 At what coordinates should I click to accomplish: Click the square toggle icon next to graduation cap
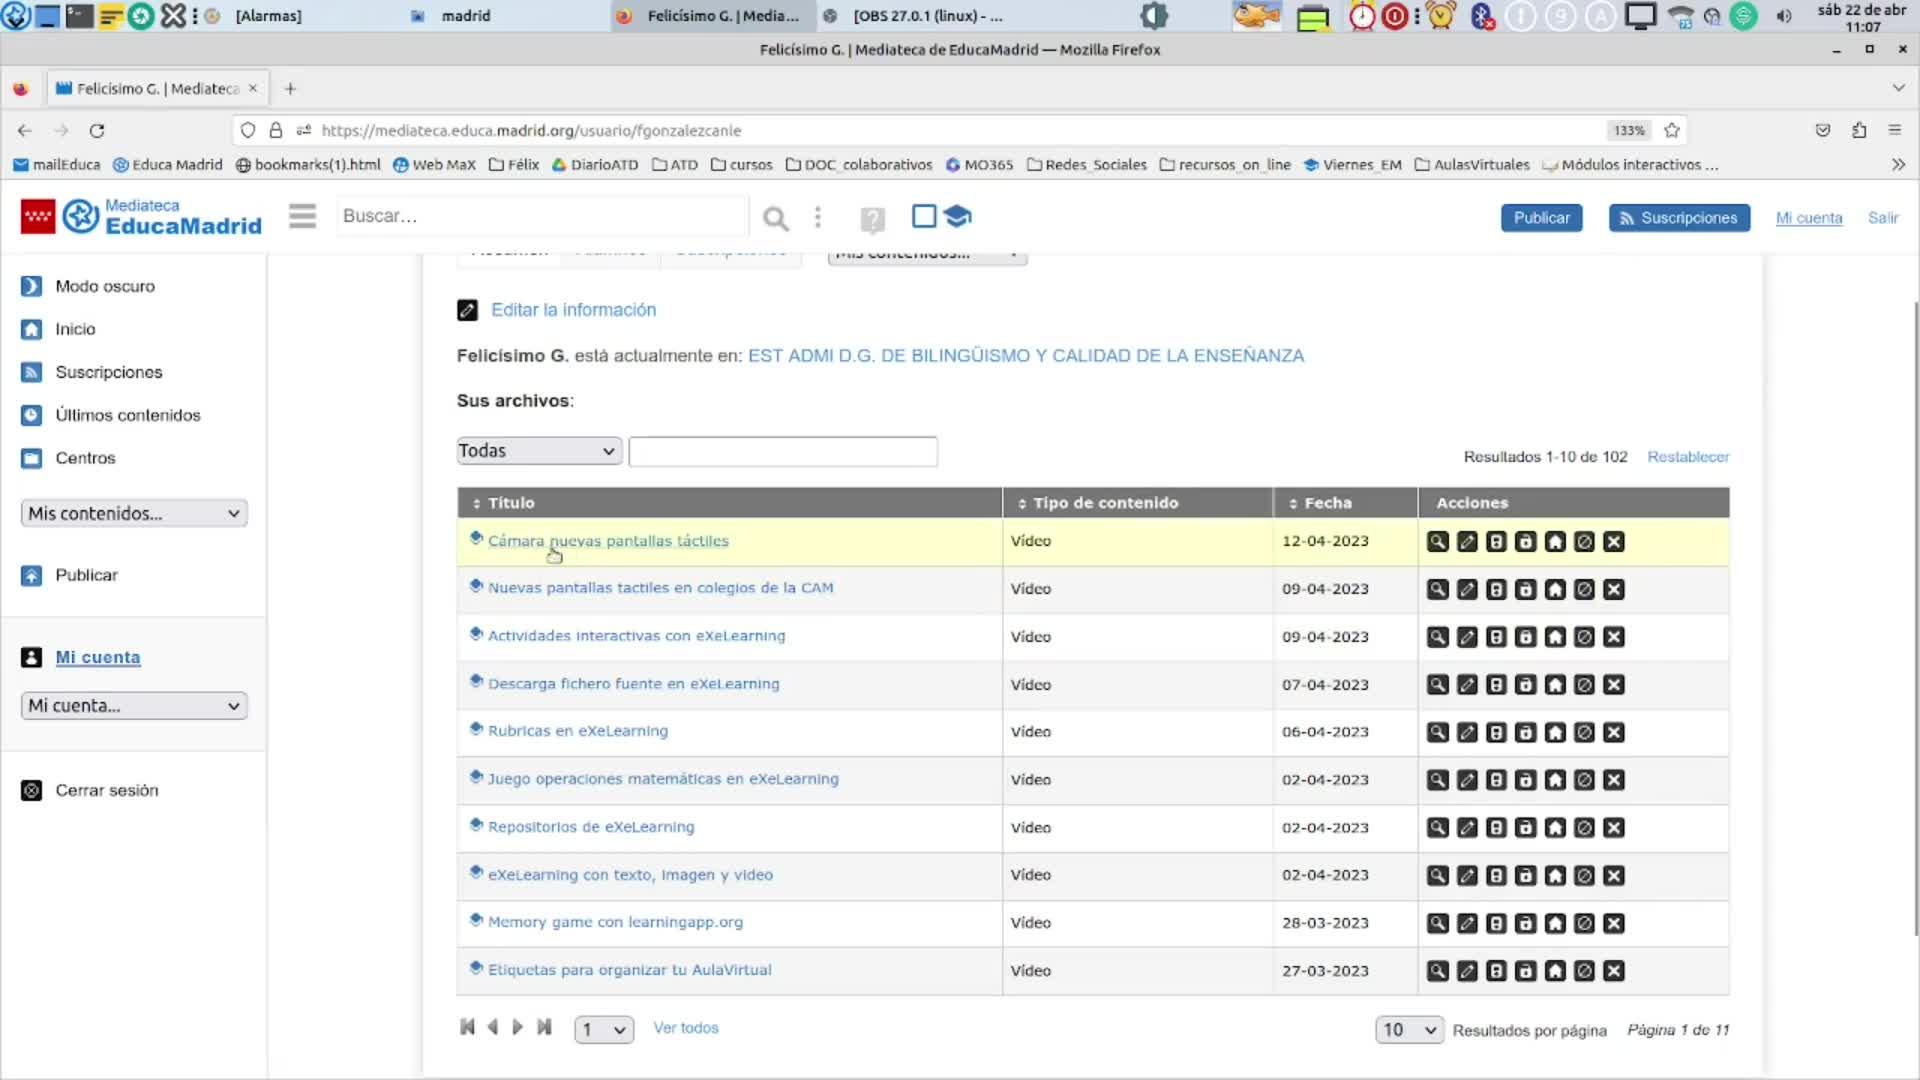(924, 216)
